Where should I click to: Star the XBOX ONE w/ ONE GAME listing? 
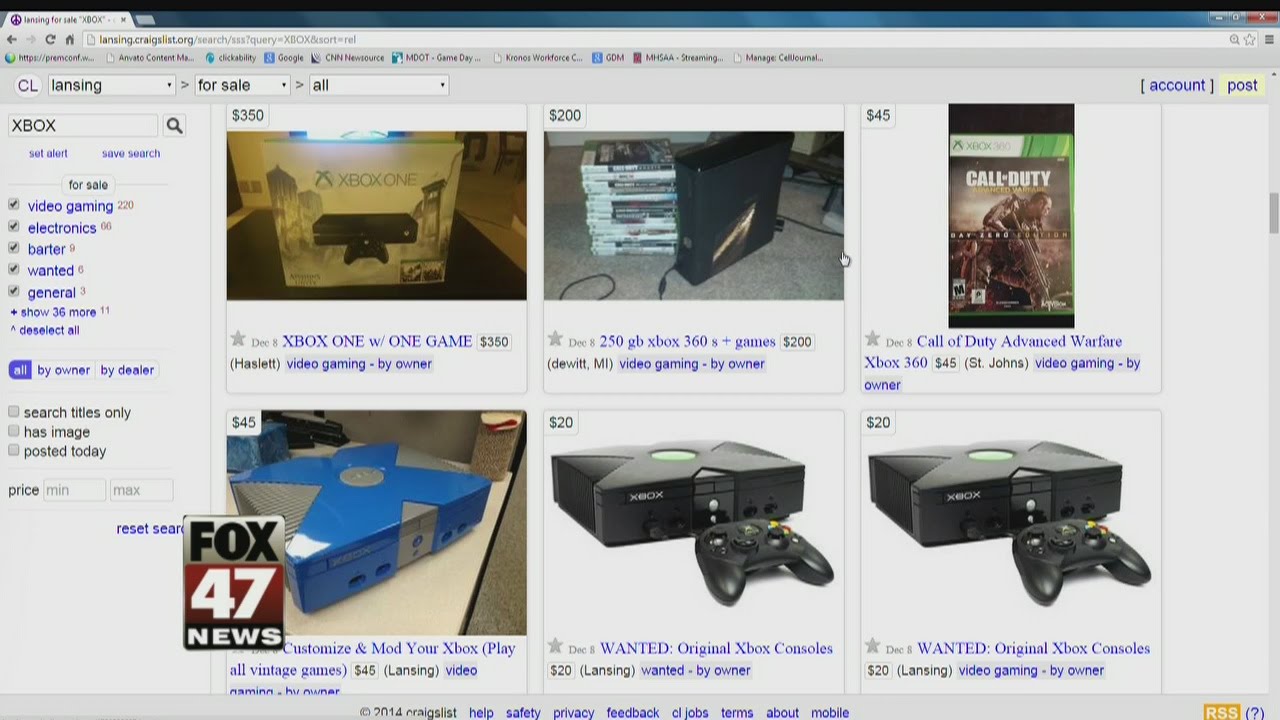(238, 339)
